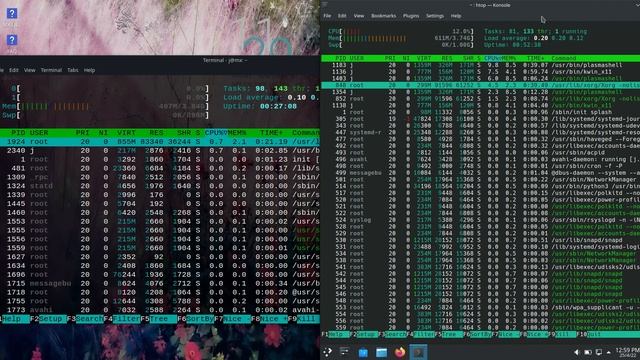
Task: Open the File menu in Konsole
Action: pos(327,16)
